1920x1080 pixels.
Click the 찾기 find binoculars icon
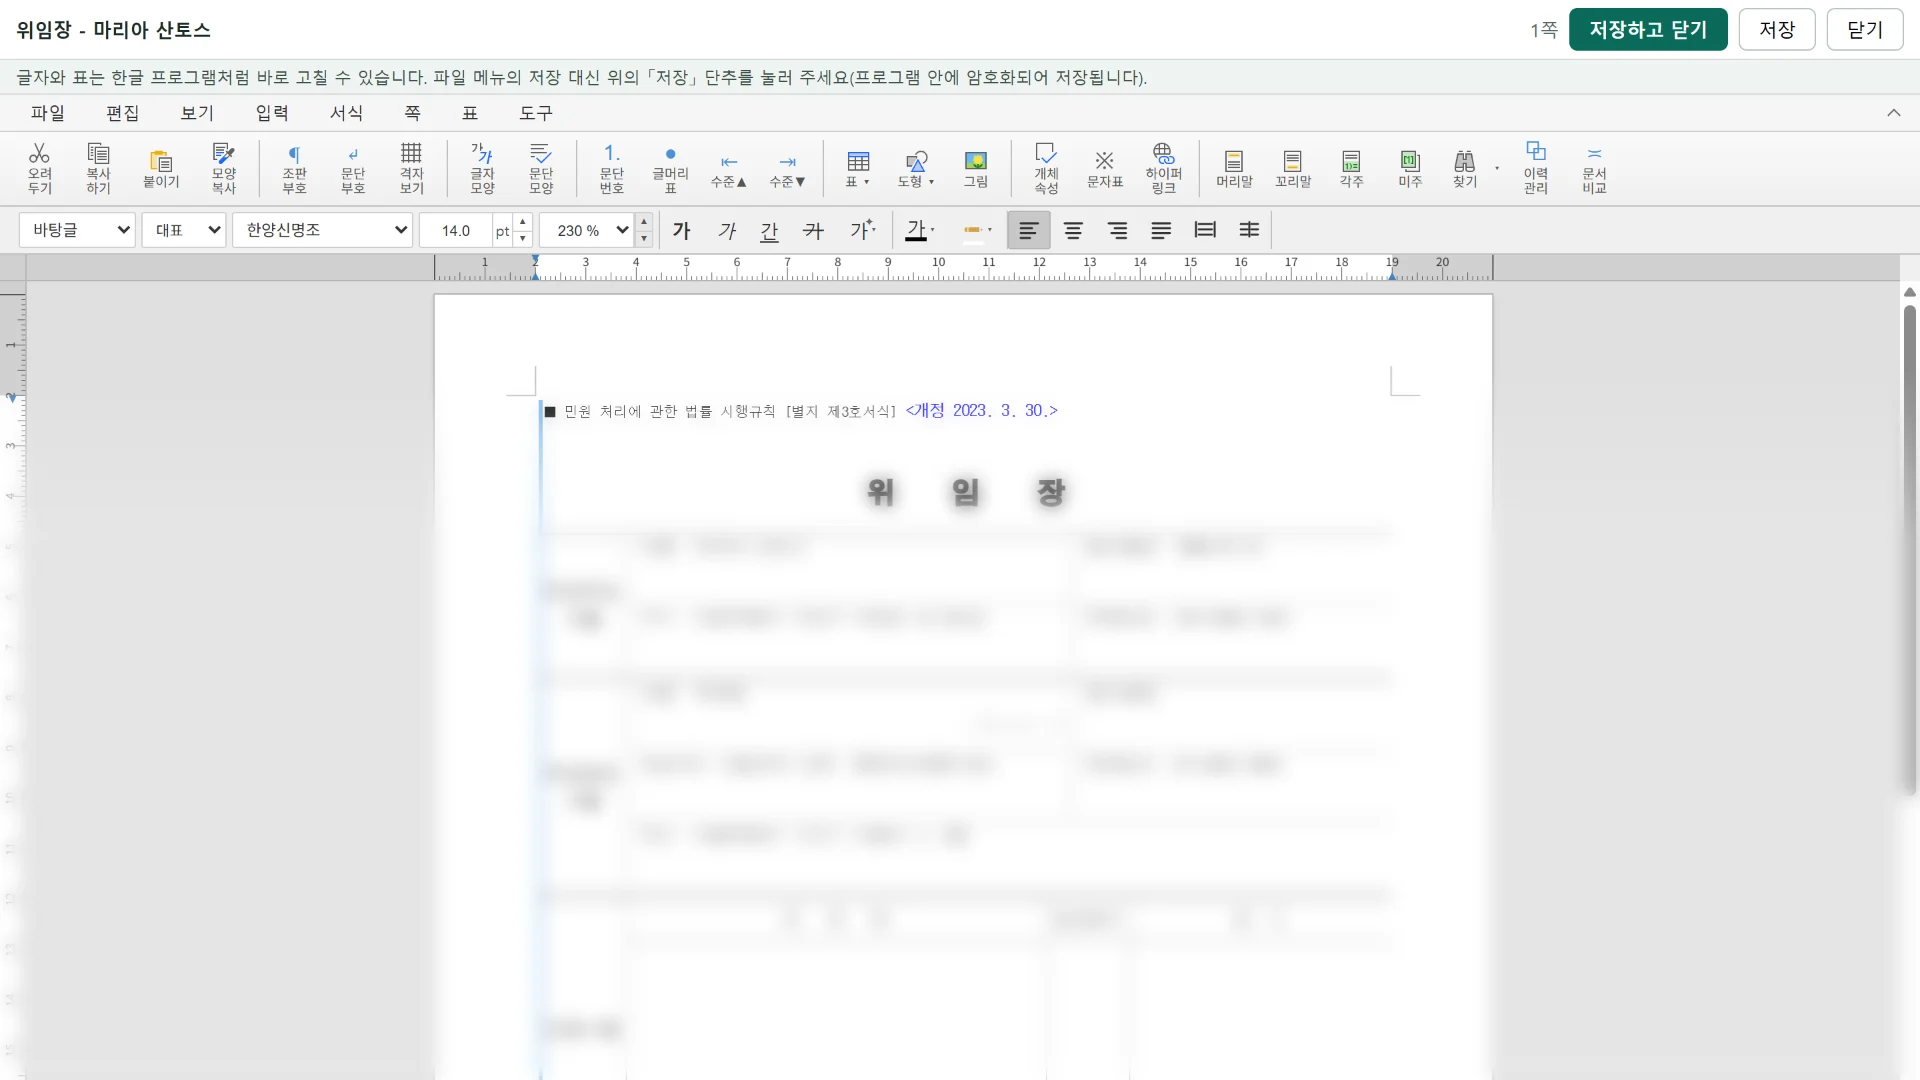click(x=1465, y=167)
